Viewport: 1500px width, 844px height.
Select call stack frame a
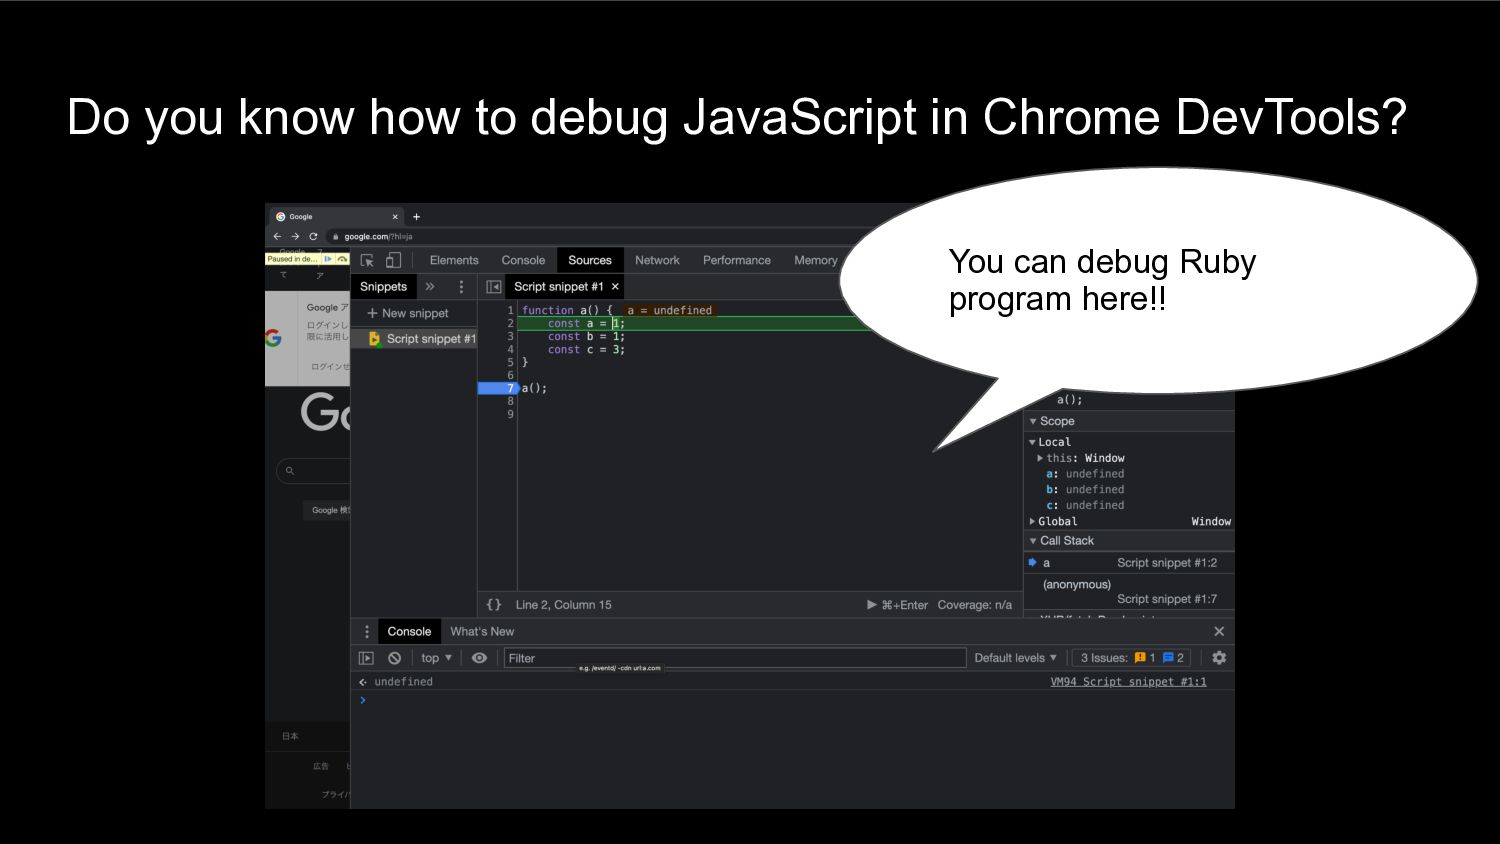(x=1129, y=563)
